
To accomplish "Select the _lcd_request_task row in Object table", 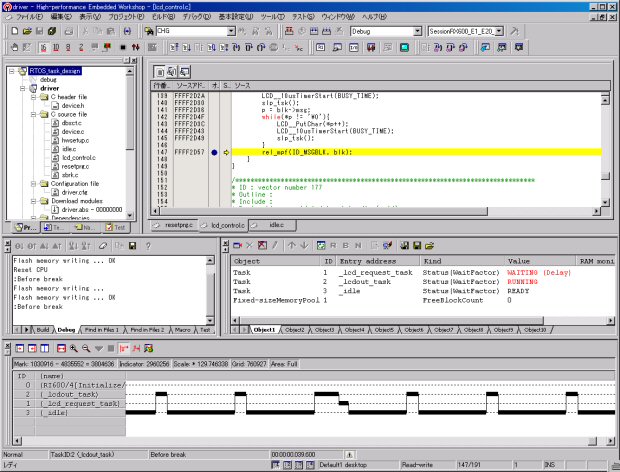I will 422,272.
